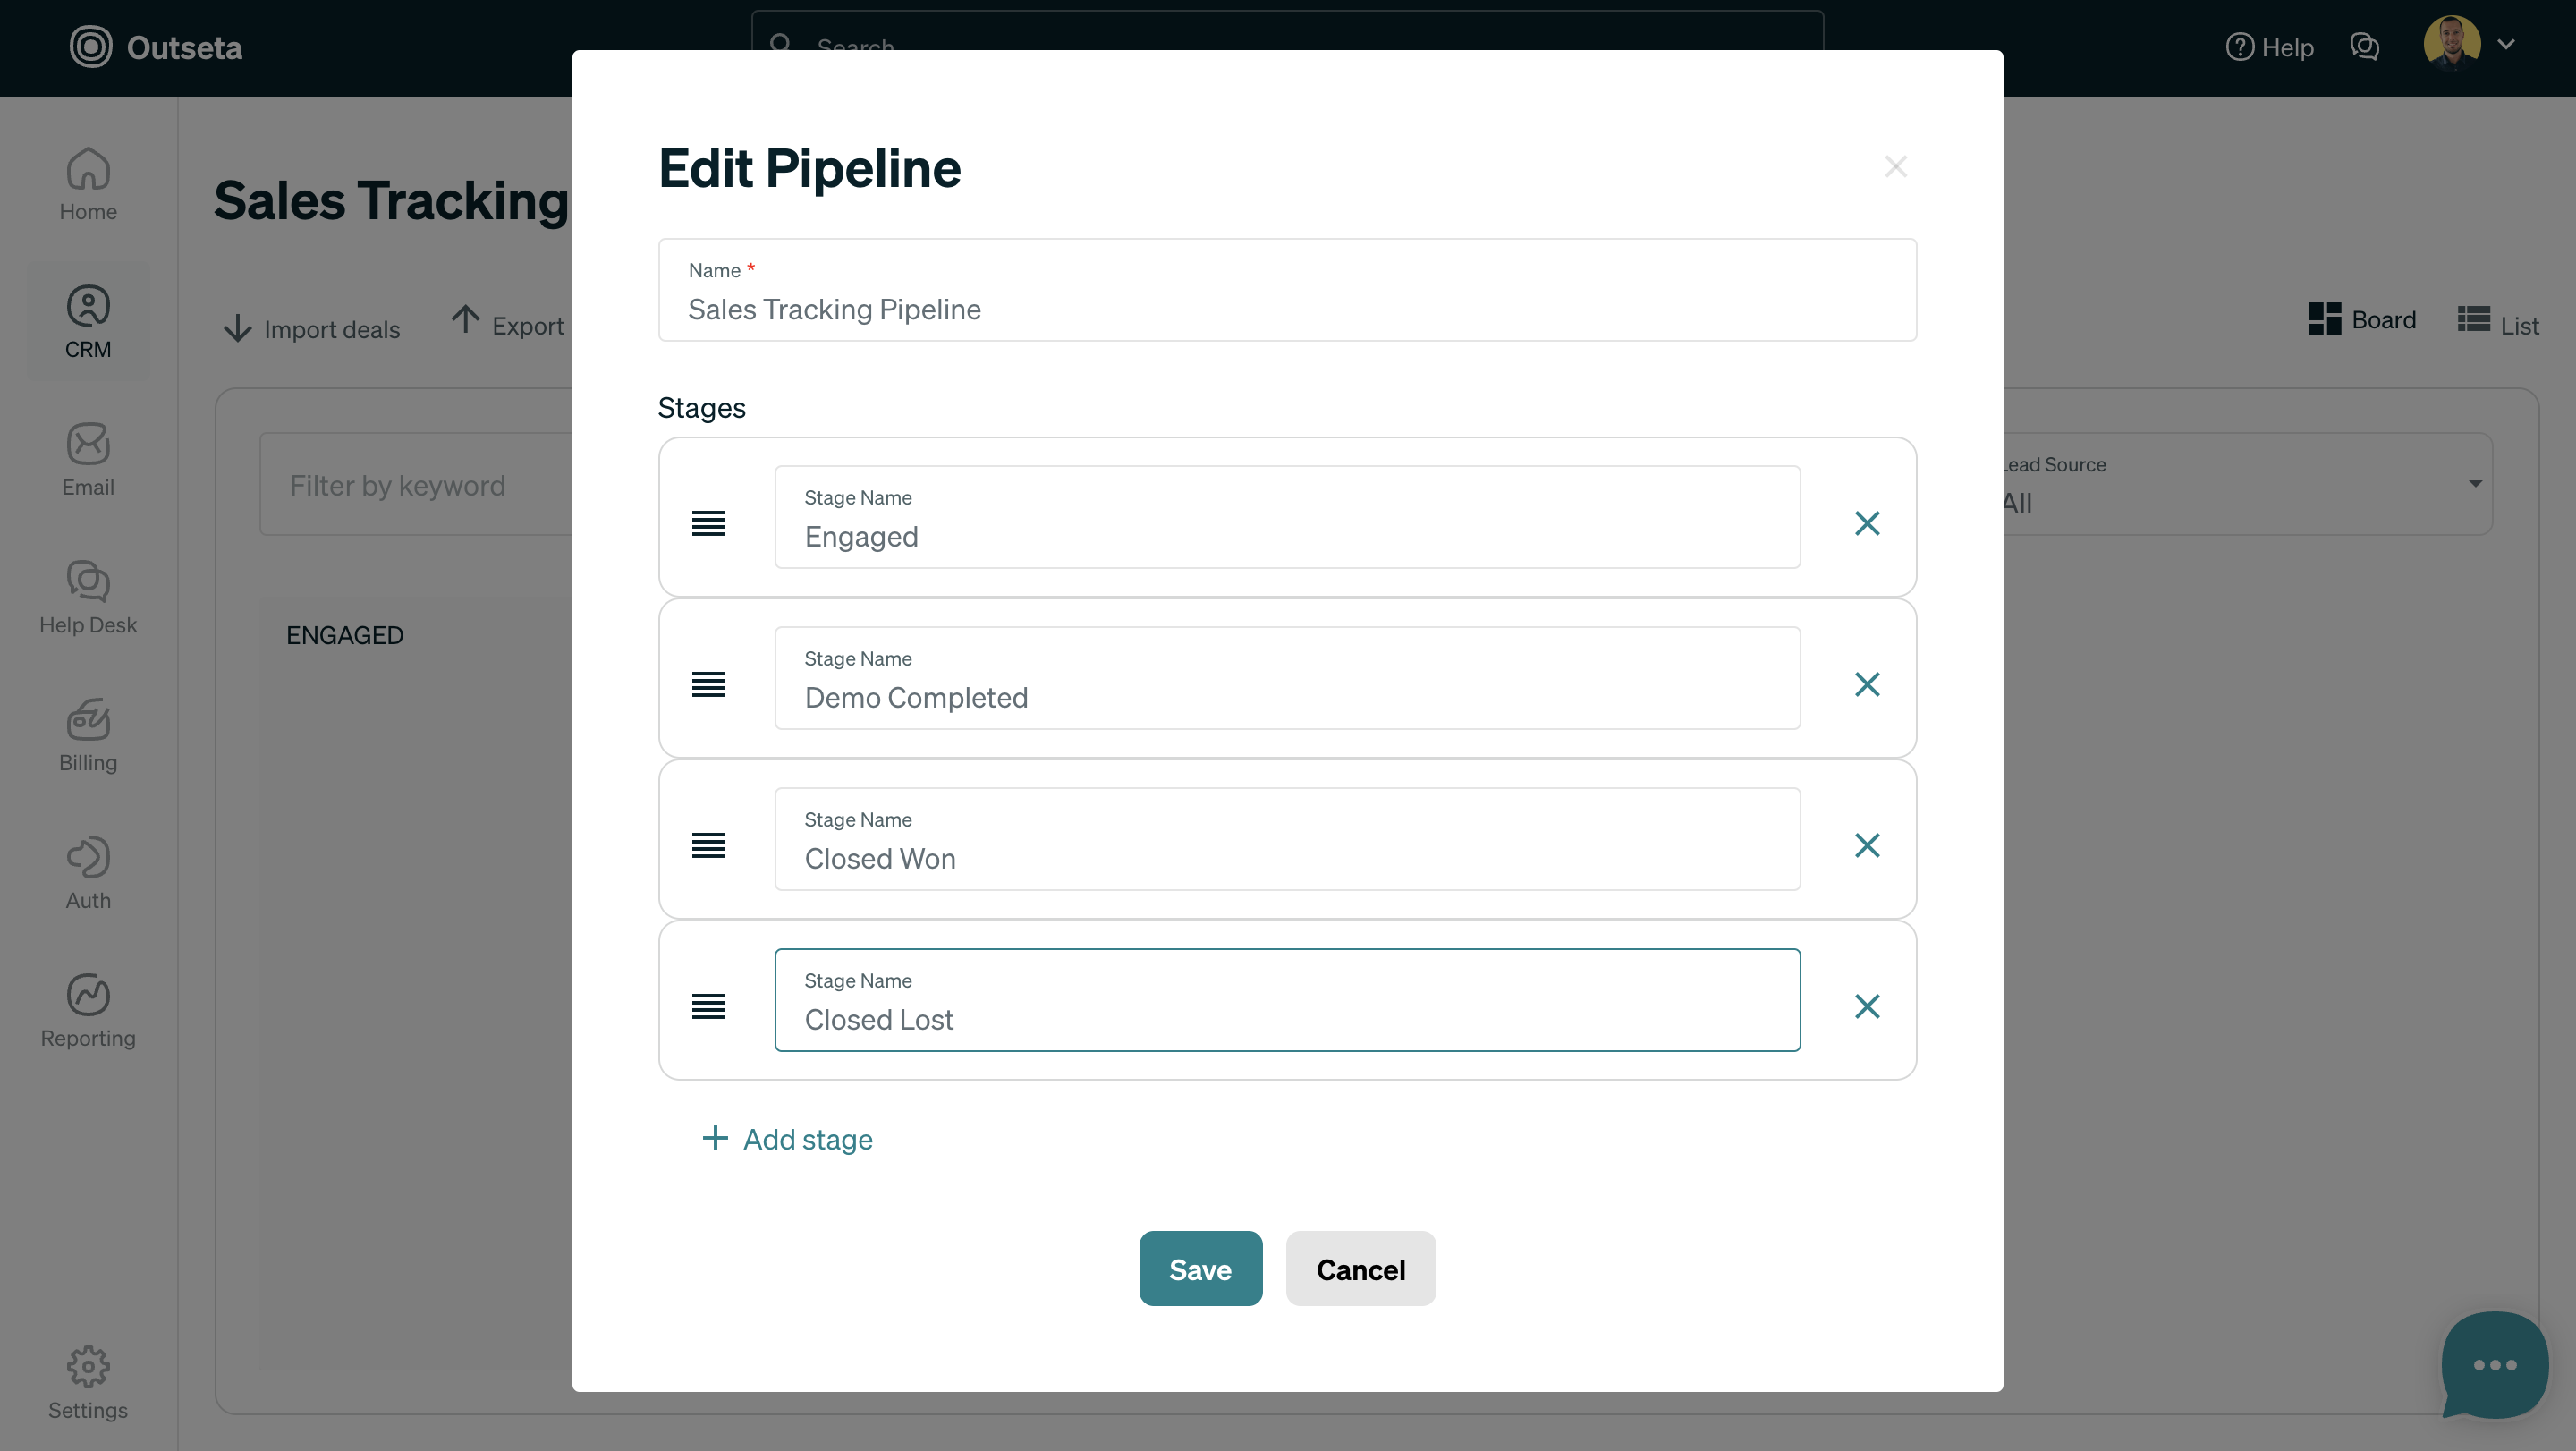This screenshot has height=1451, width=2576.
Task: Open Reporting in the sidebar
Action: (88, 1010)
